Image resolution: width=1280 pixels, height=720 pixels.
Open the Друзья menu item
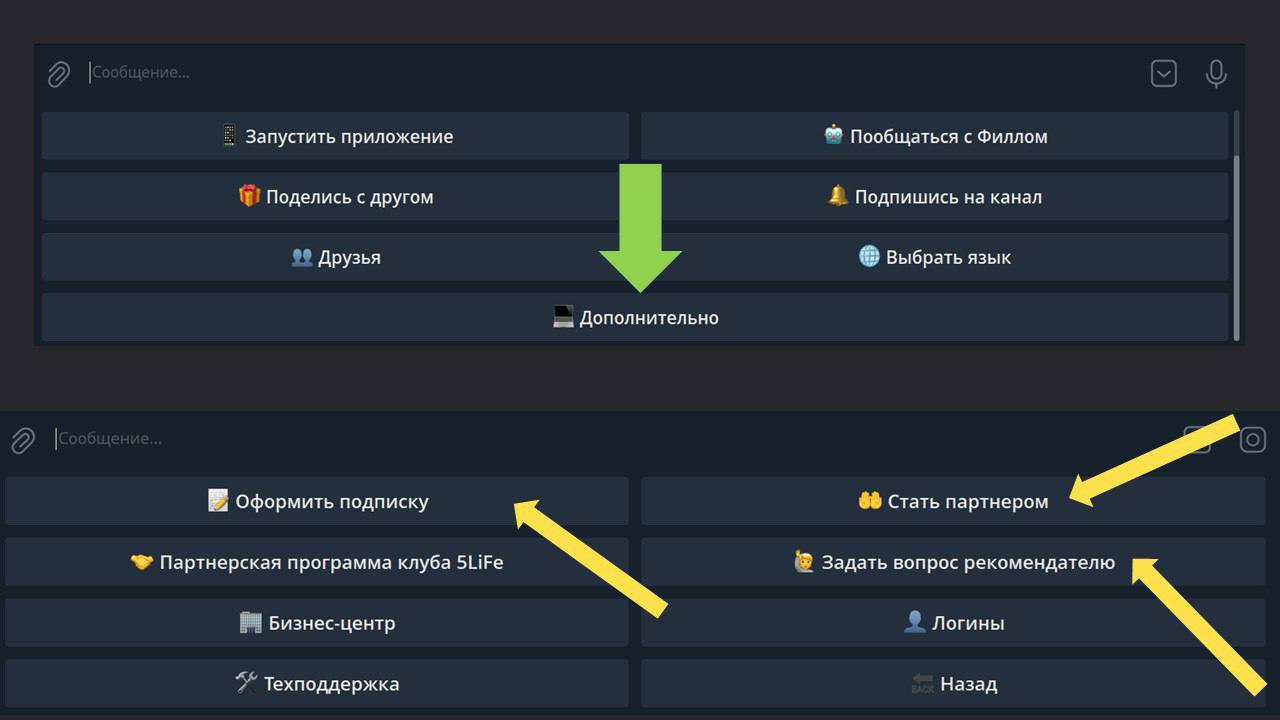click(x=335, y=258)
